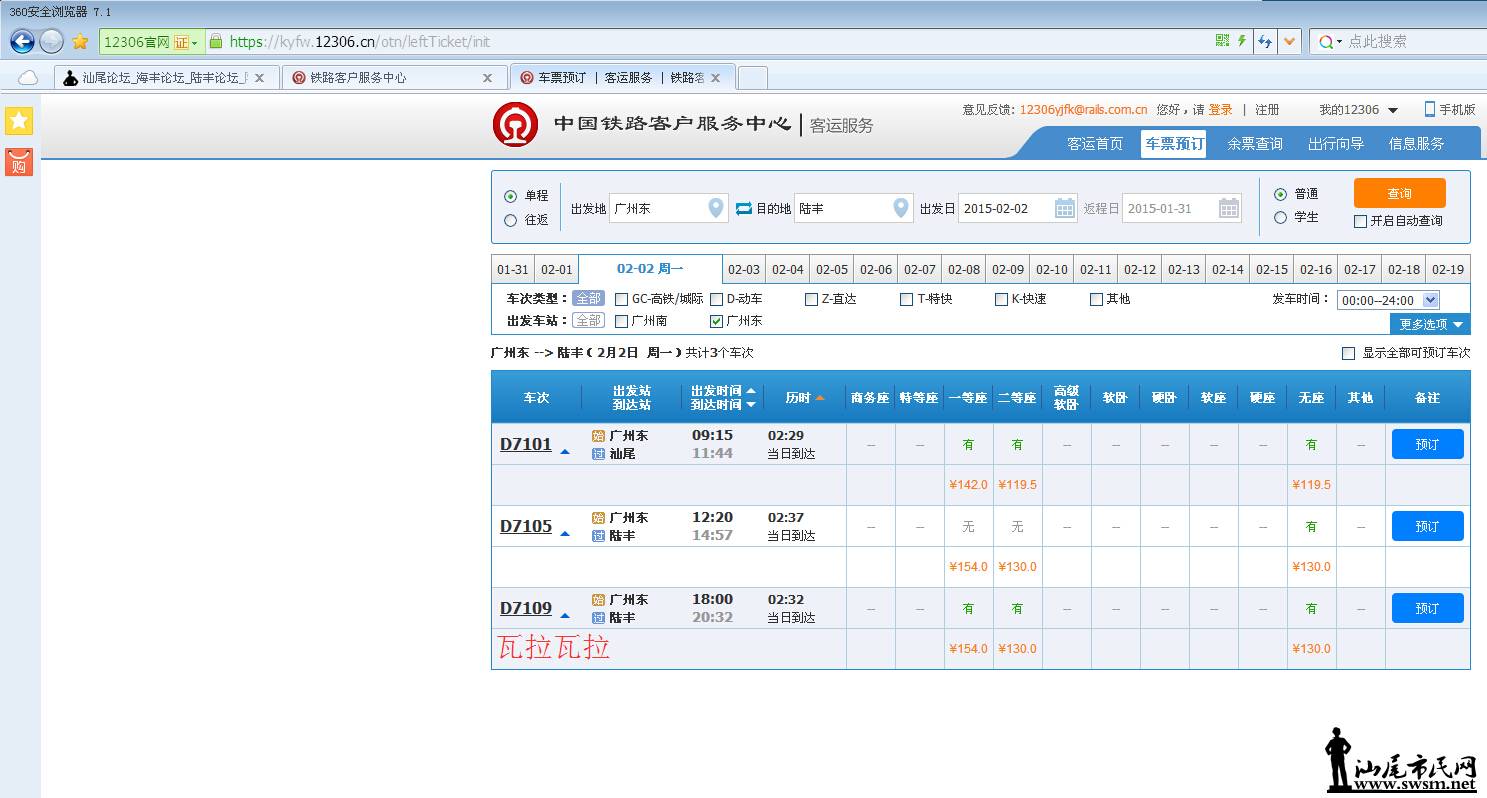
Task: Open the departure date calendar icon
Action: coord(1065,208)
